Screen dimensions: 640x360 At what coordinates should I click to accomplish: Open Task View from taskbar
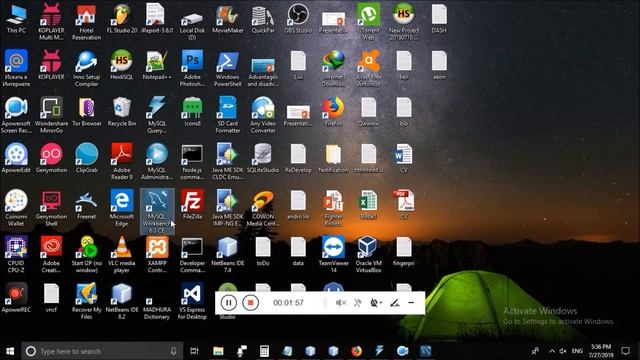click(194, 351)
